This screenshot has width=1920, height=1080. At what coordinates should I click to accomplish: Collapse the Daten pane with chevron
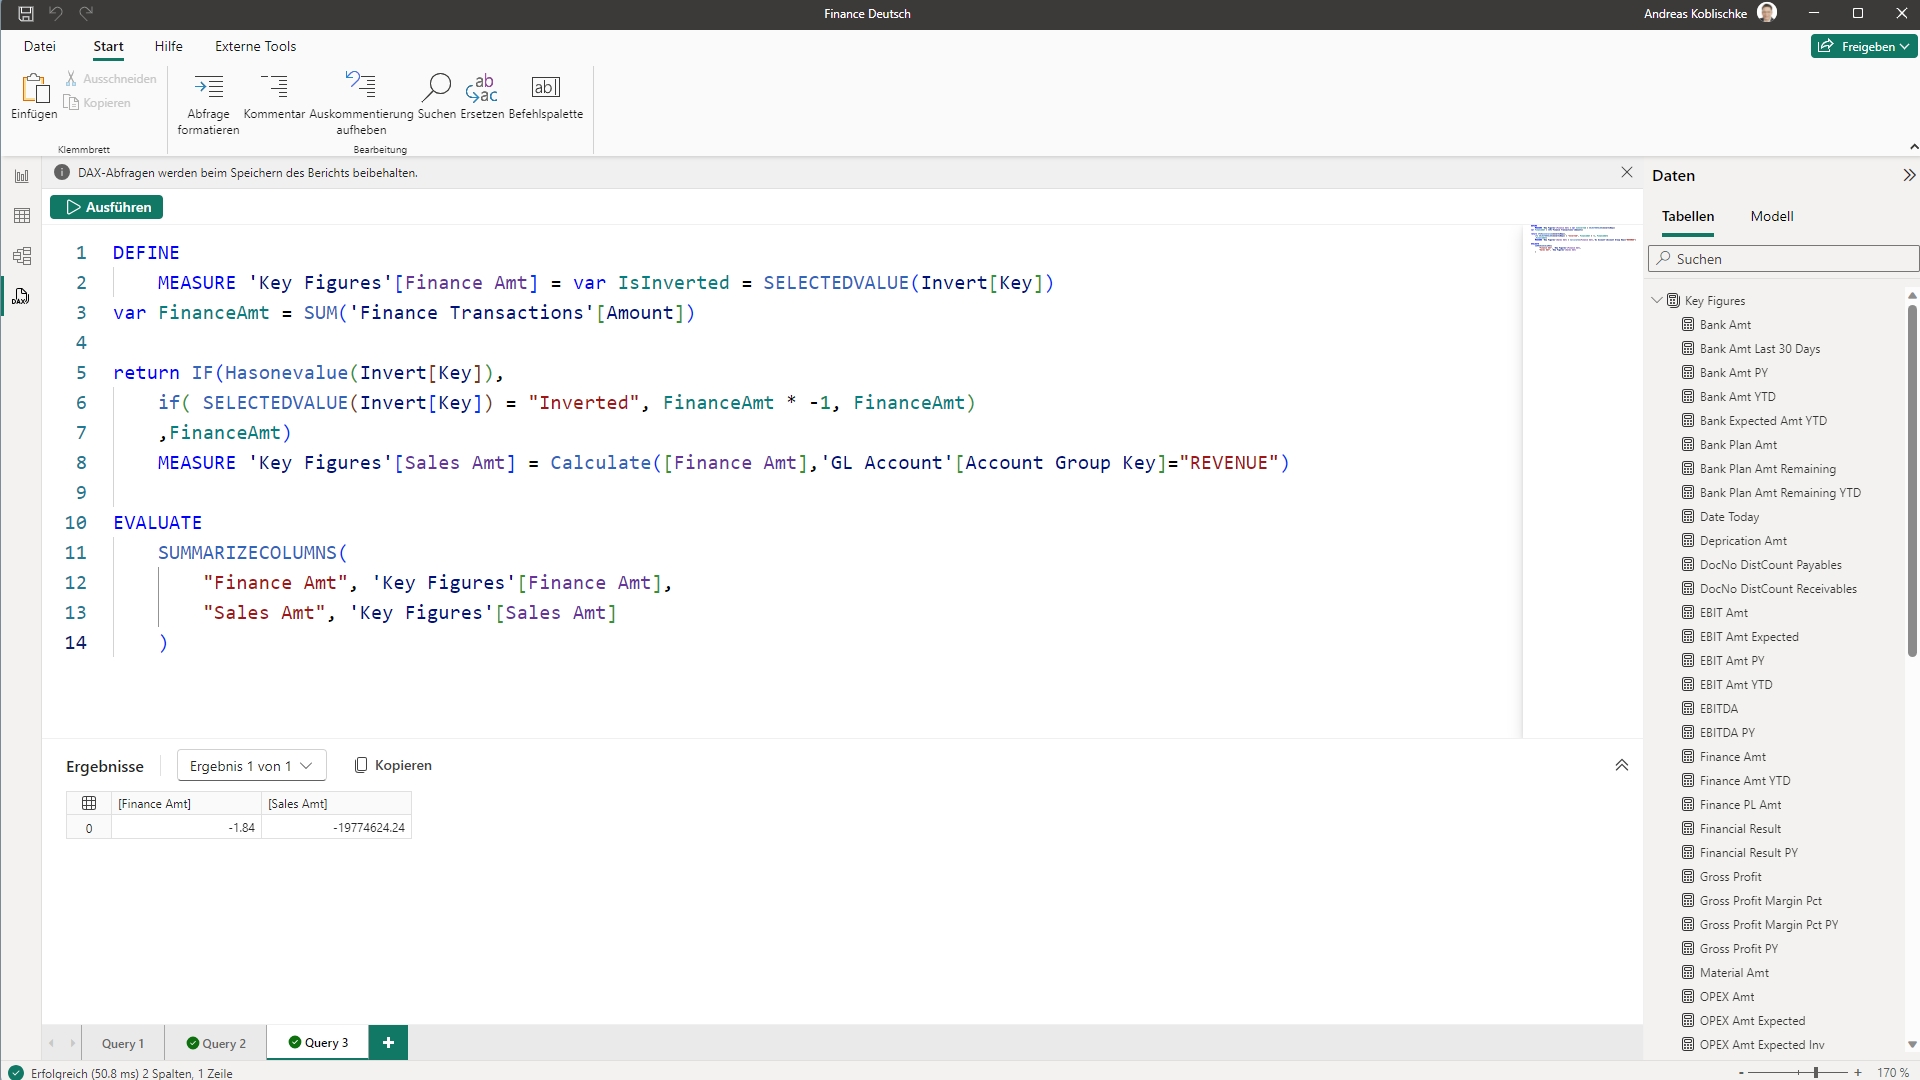pyautogui.click(x=1908, y=175)
